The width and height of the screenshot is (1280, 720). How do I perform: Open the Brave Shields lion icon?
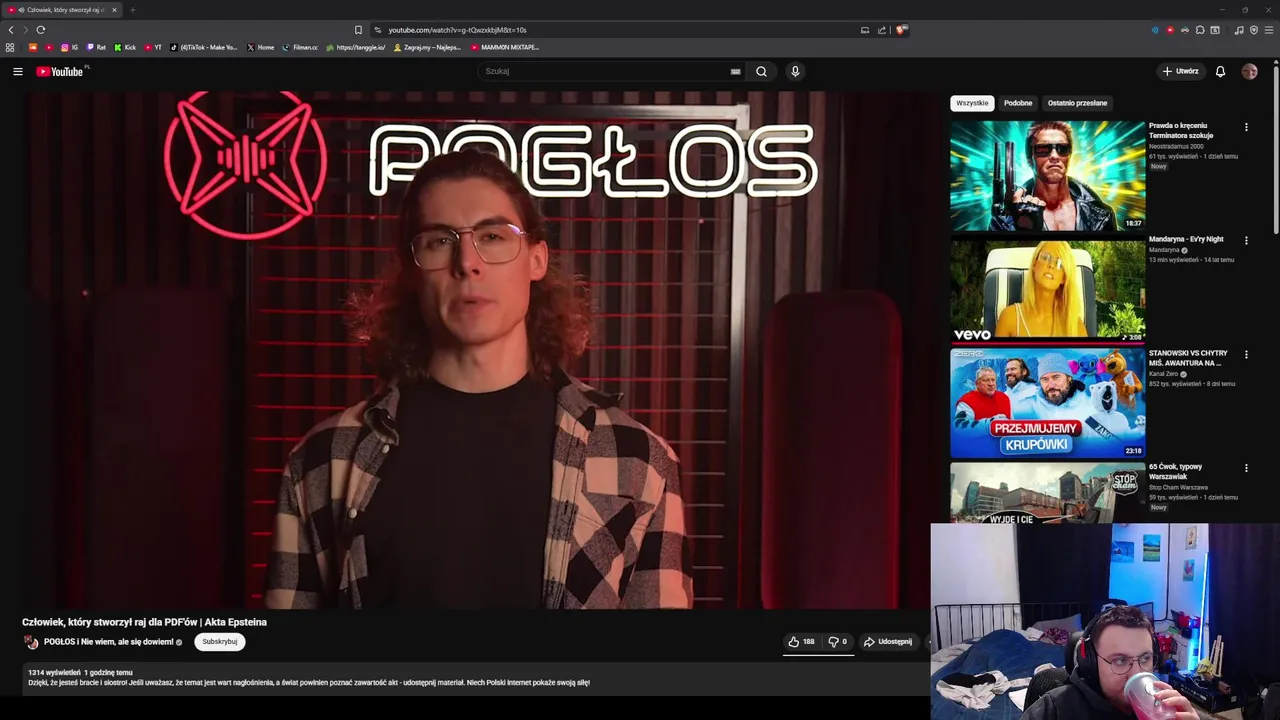coord(901,30)
